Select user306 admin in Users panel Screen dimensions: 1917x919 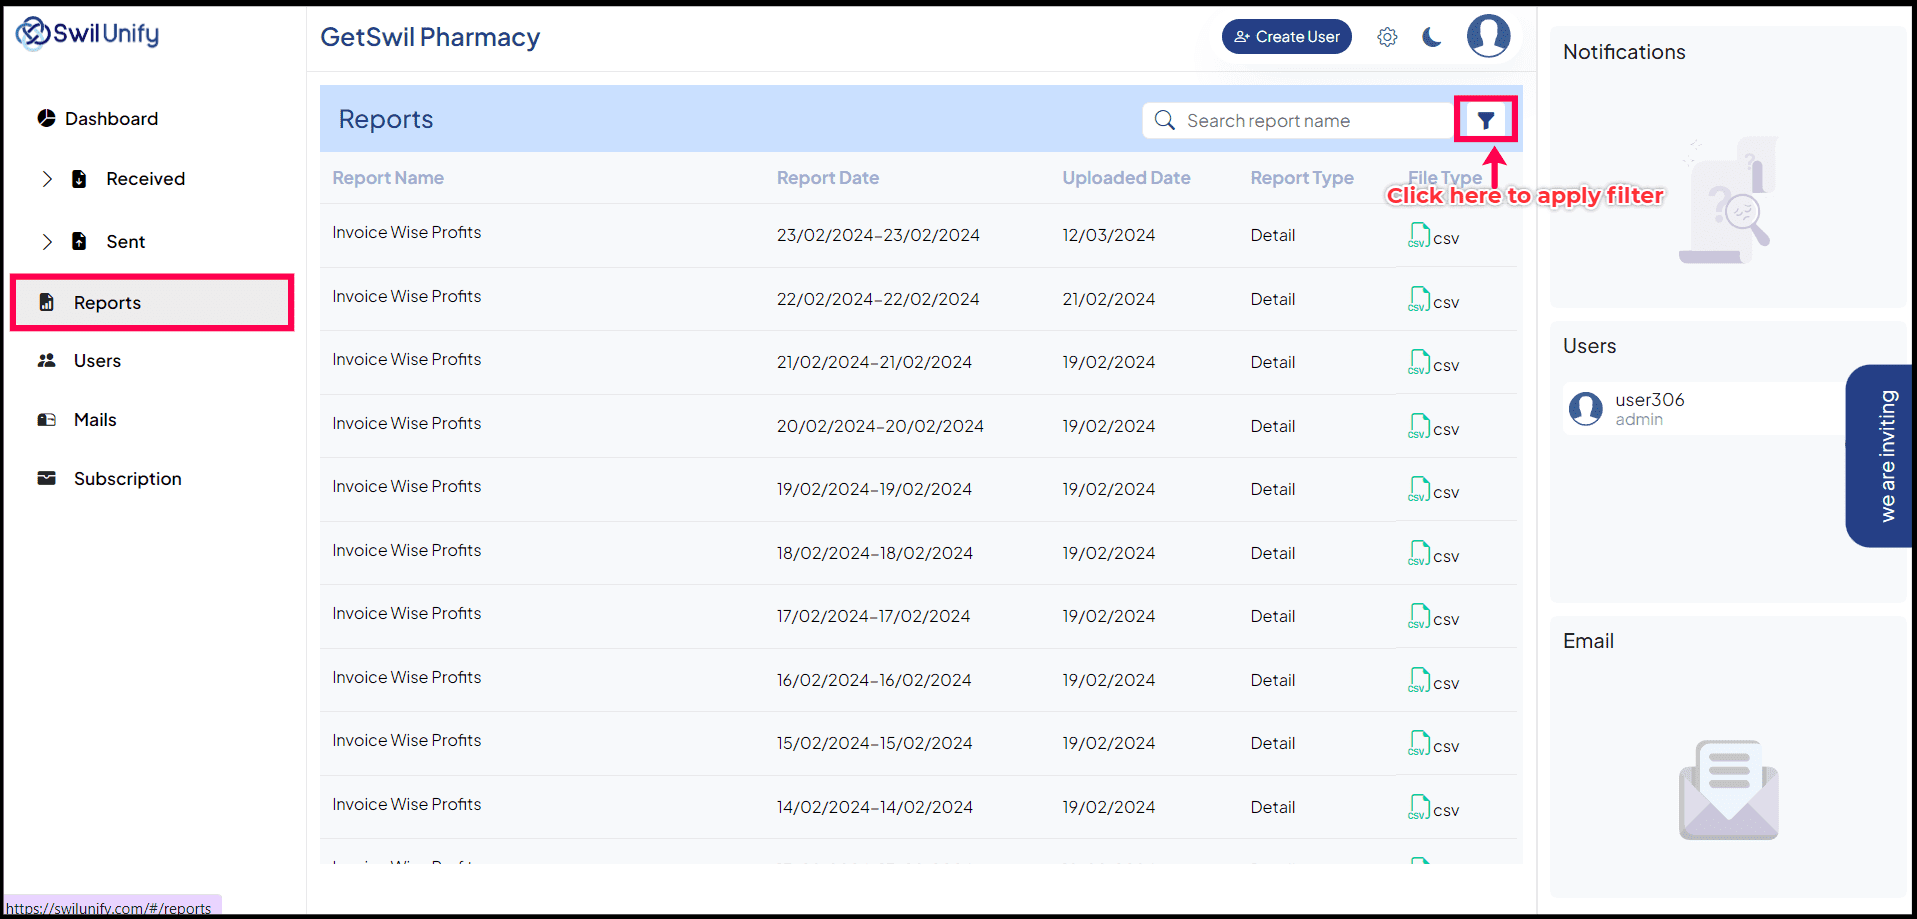point(1704,408)
